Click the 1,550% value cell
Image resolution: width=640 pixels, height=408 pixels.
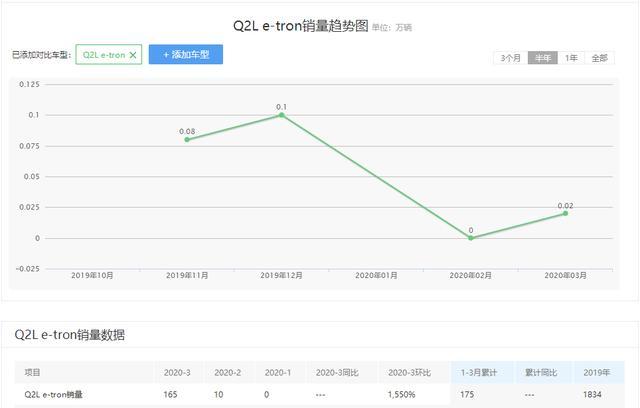[401, 395]
